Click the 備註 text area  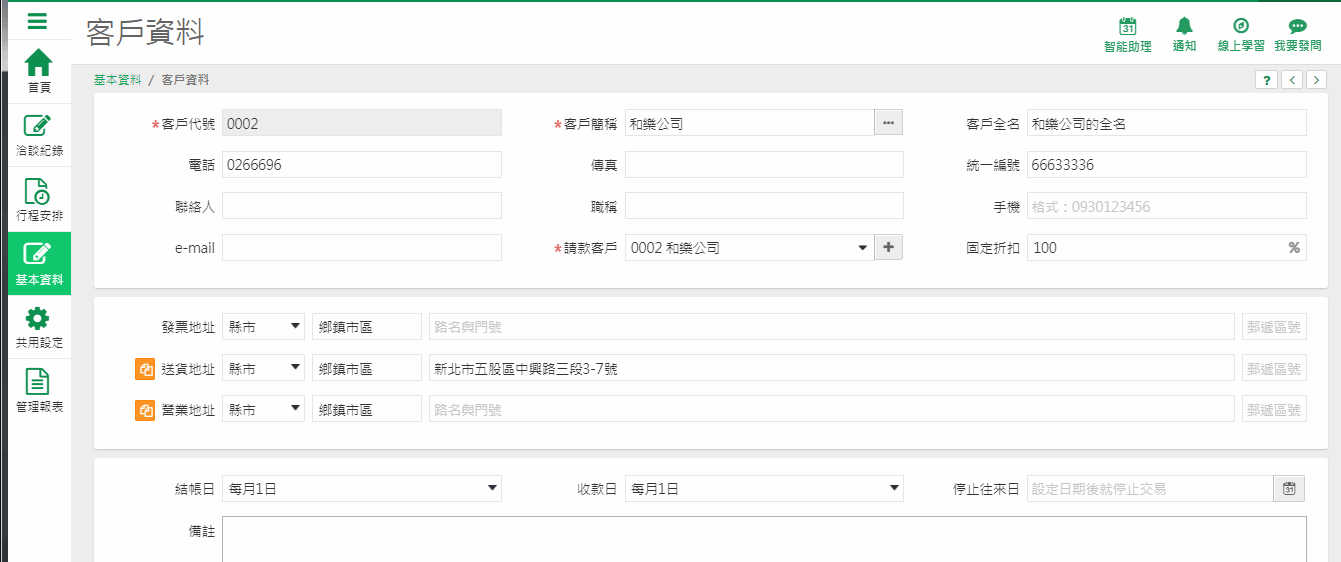pos(764,539)
